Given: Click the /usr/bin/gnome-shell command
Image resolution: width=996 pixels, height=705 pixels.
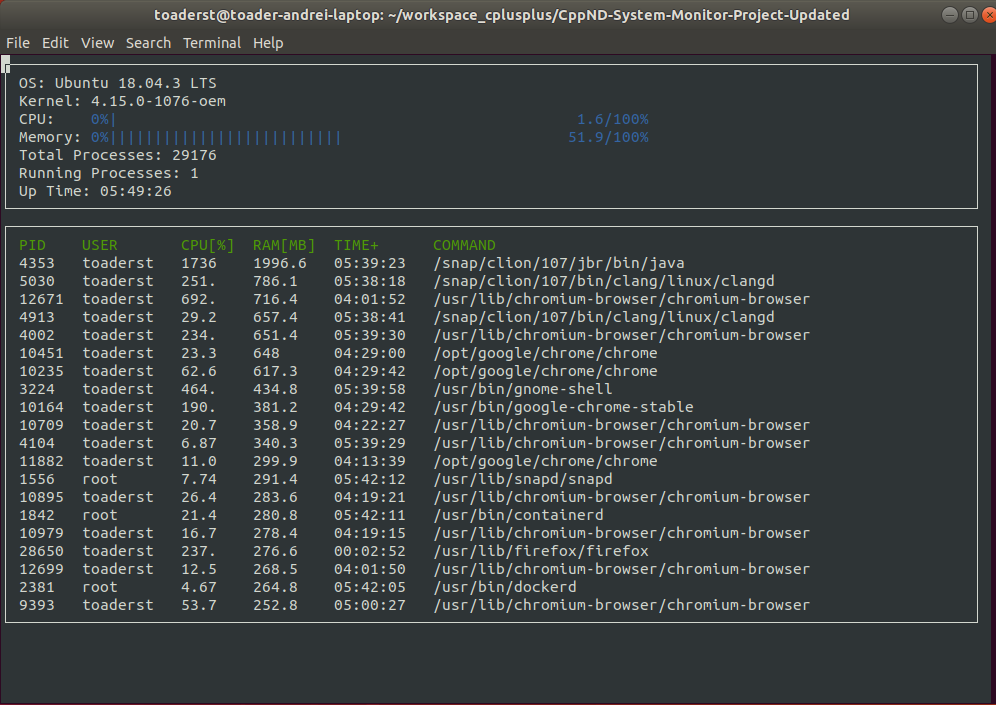Looking at the screenshot, I should tap(523, 389).
